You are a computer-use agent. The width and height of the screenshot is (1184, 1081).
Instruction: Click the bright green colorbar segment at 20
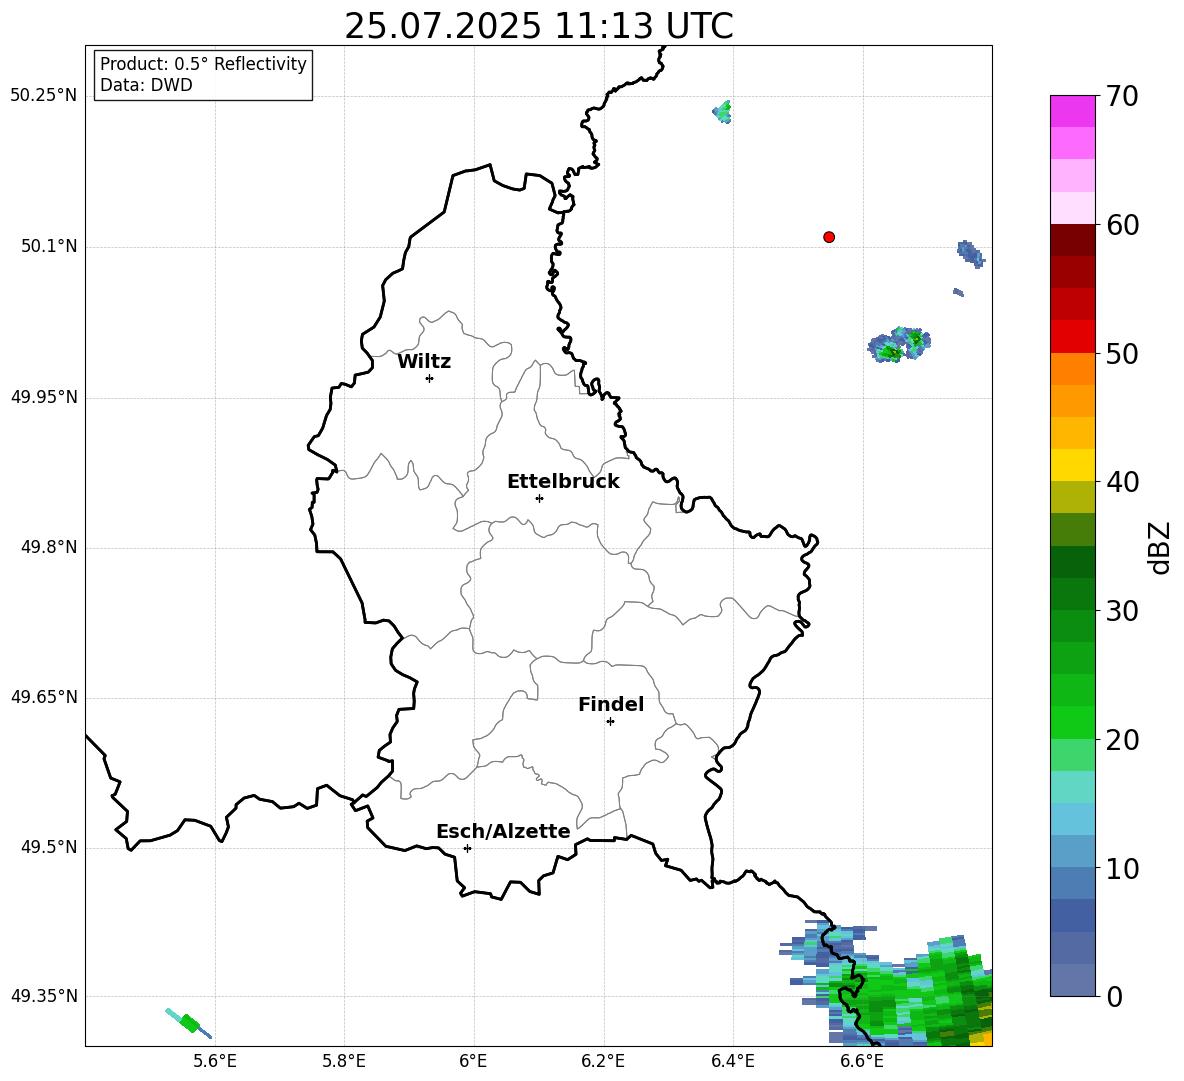1072,722
